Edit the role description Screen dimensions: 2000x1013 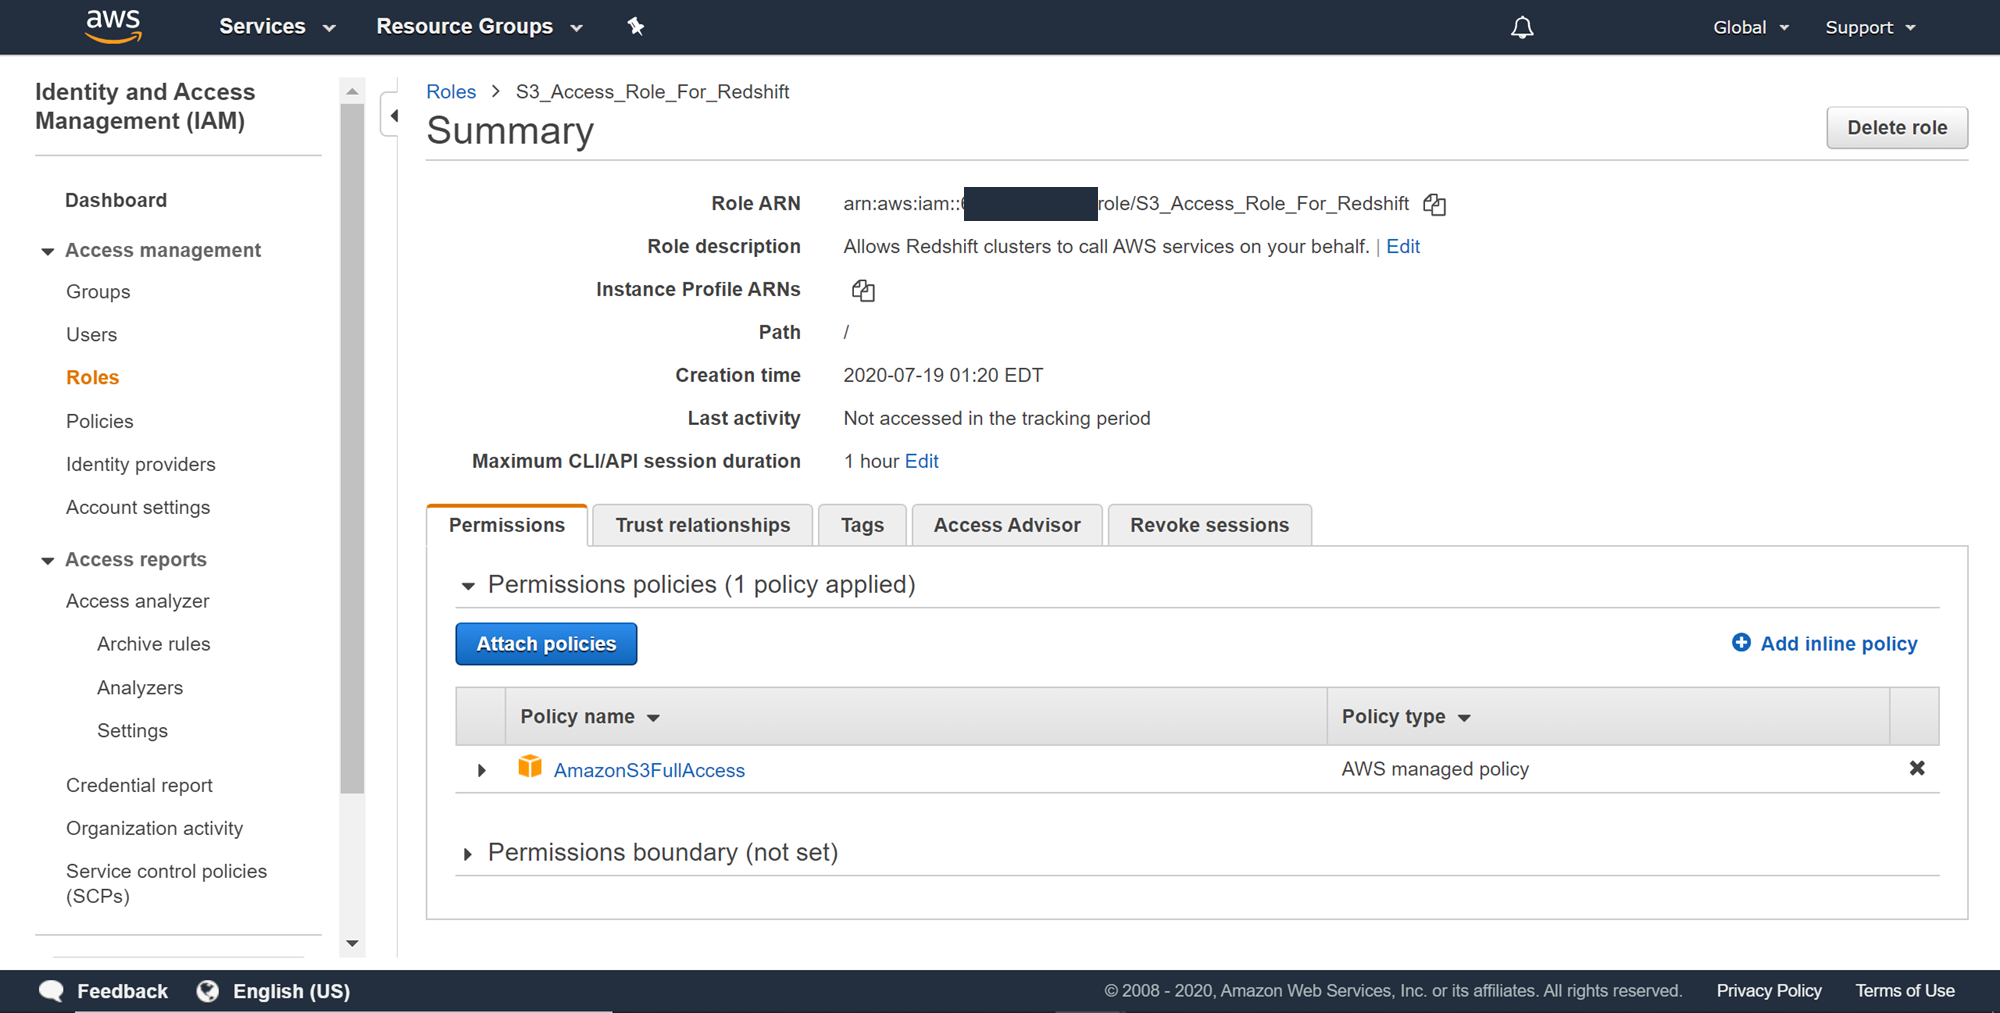[x=1403, y=247]
